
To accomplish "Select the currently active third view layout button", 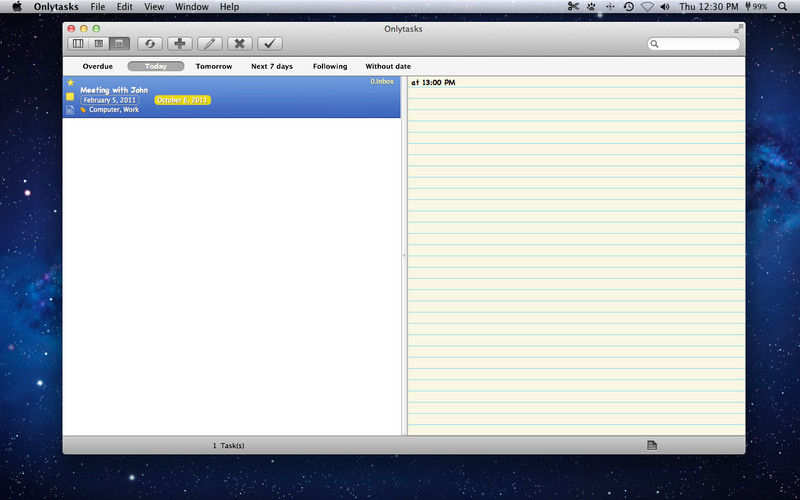I will pos(119,44).
